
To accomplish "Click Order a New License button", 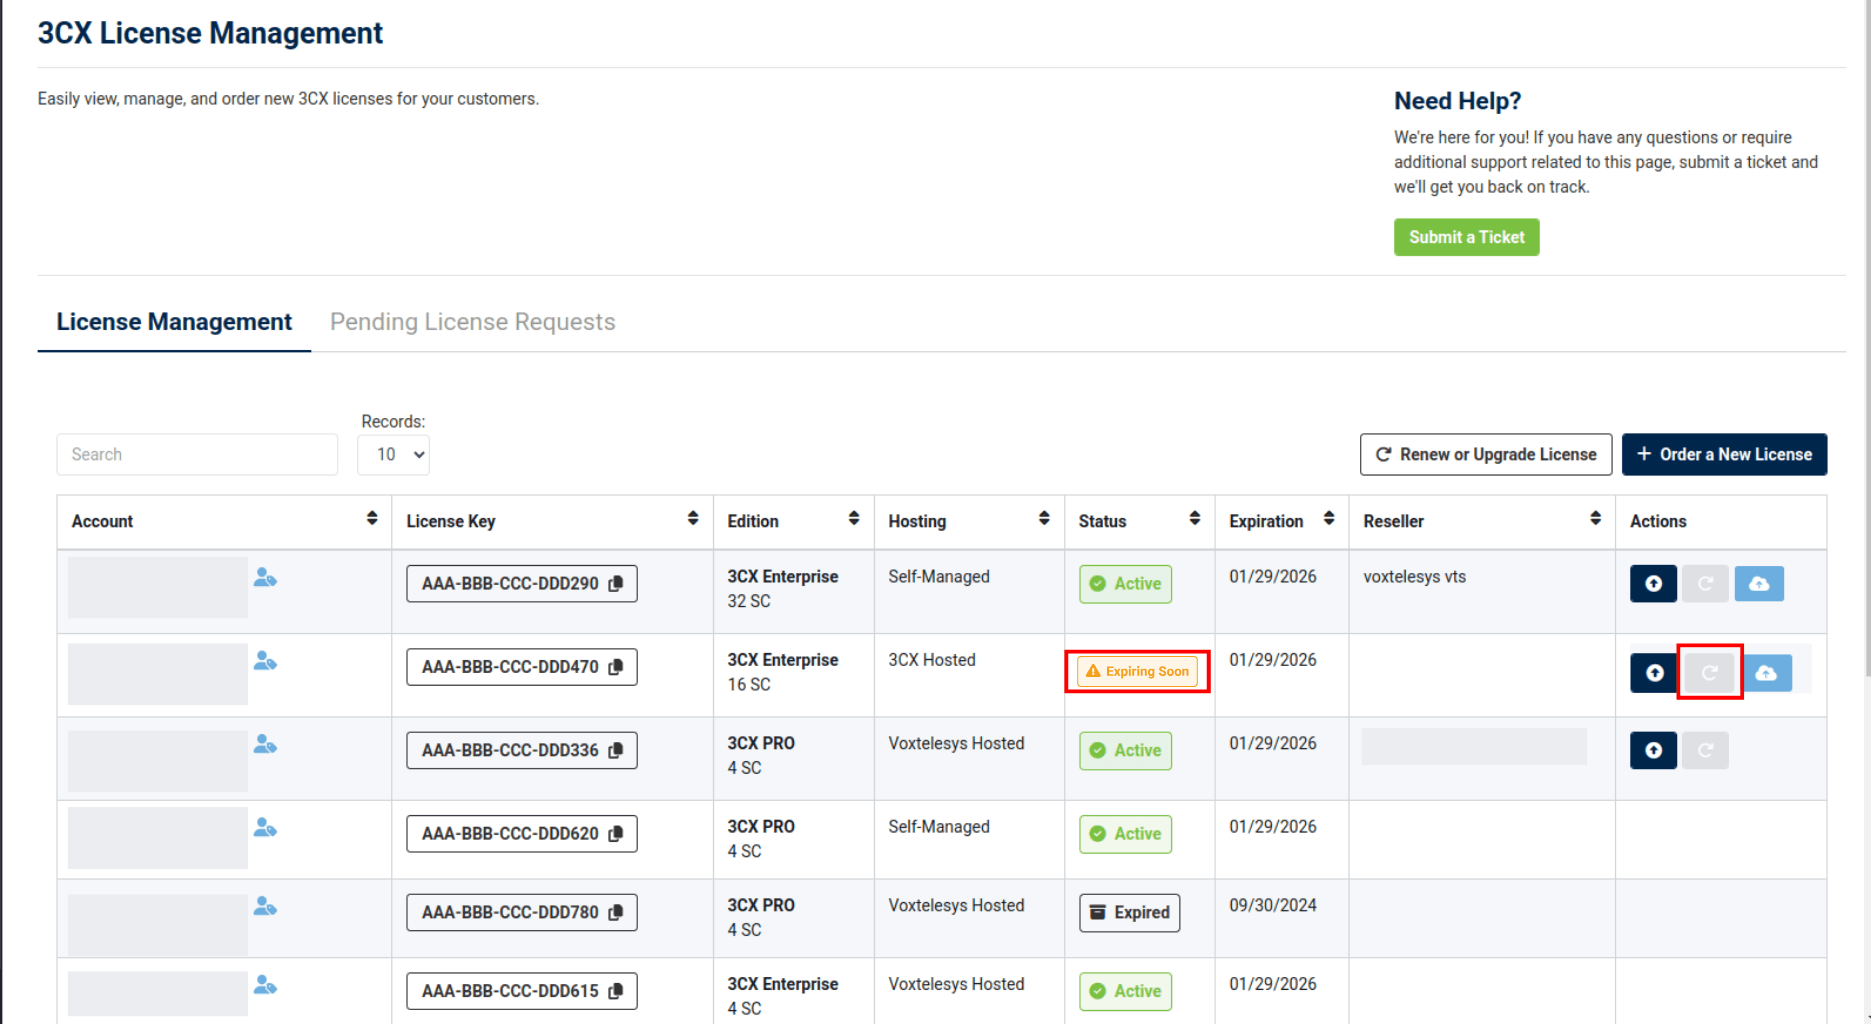I will tap(1724, 455).
